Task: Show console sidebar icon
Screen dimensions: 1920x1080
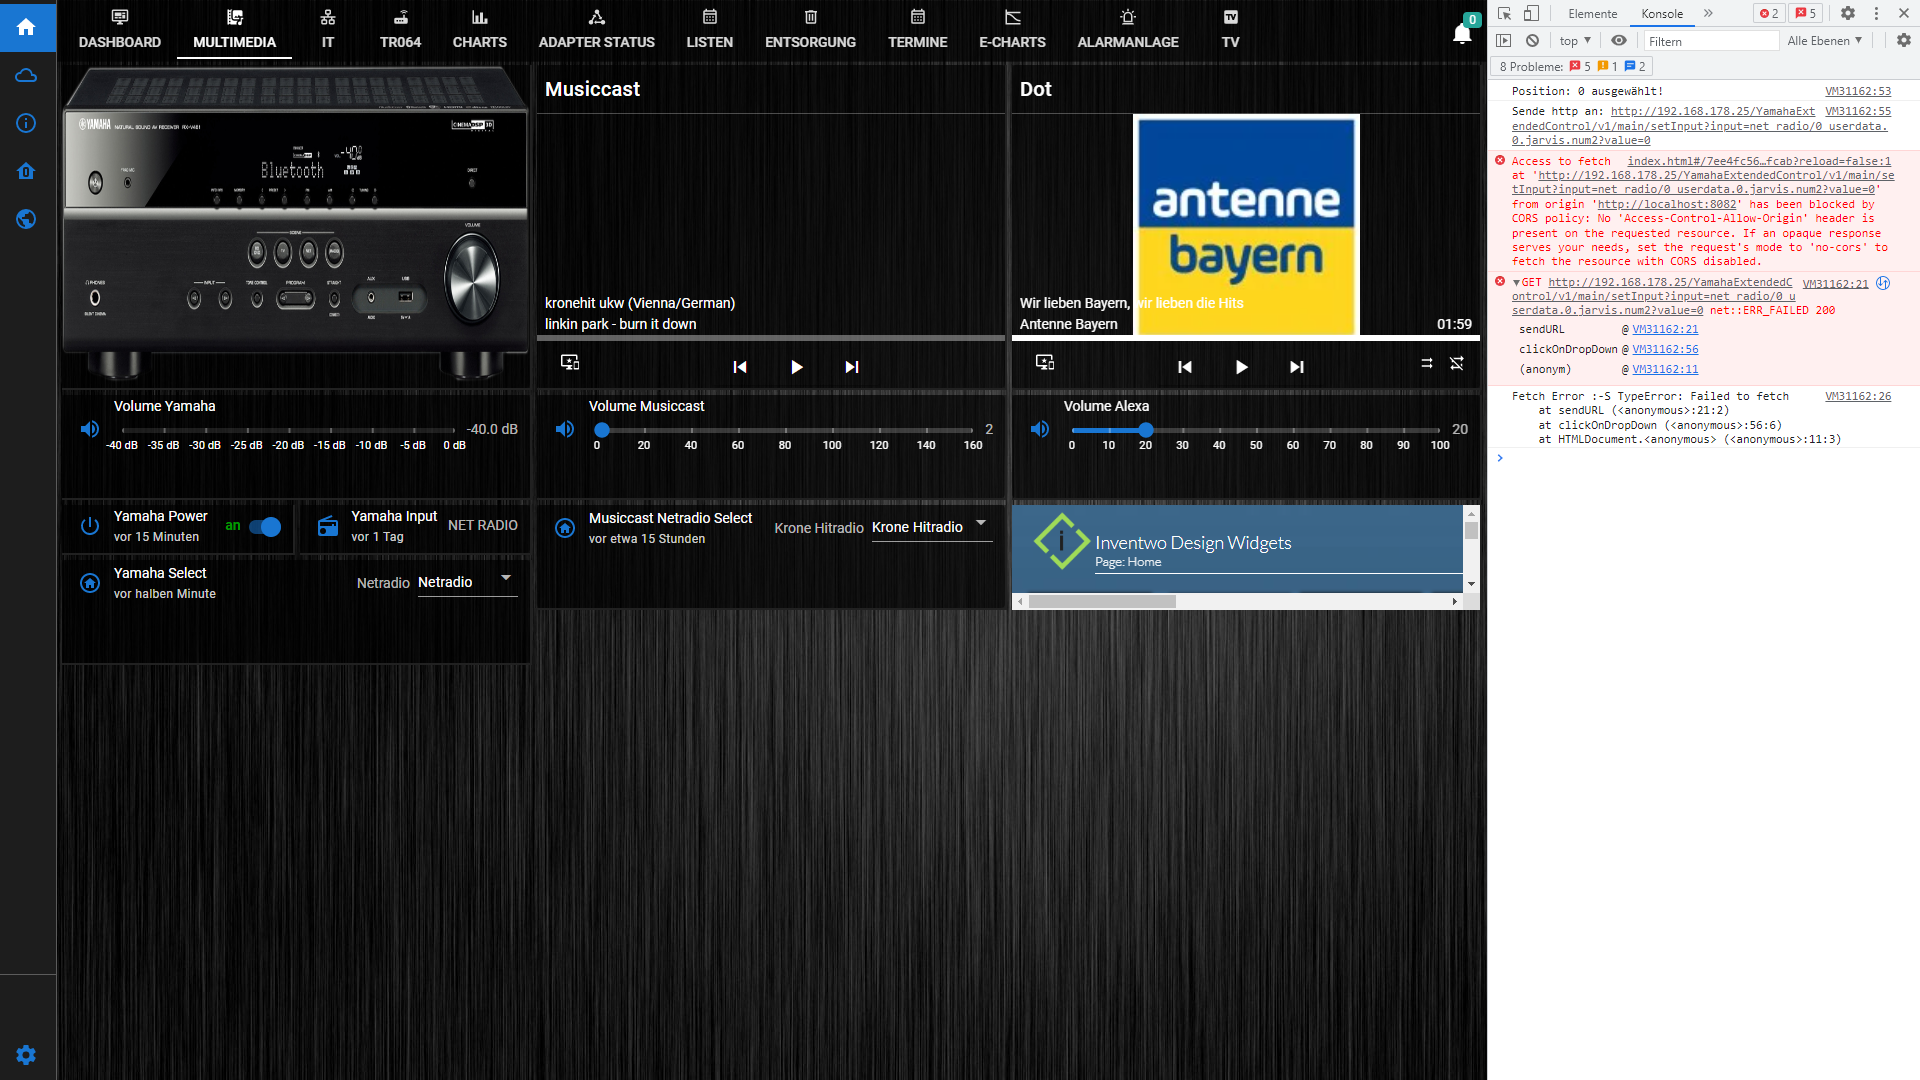Action: [1504, 41]
